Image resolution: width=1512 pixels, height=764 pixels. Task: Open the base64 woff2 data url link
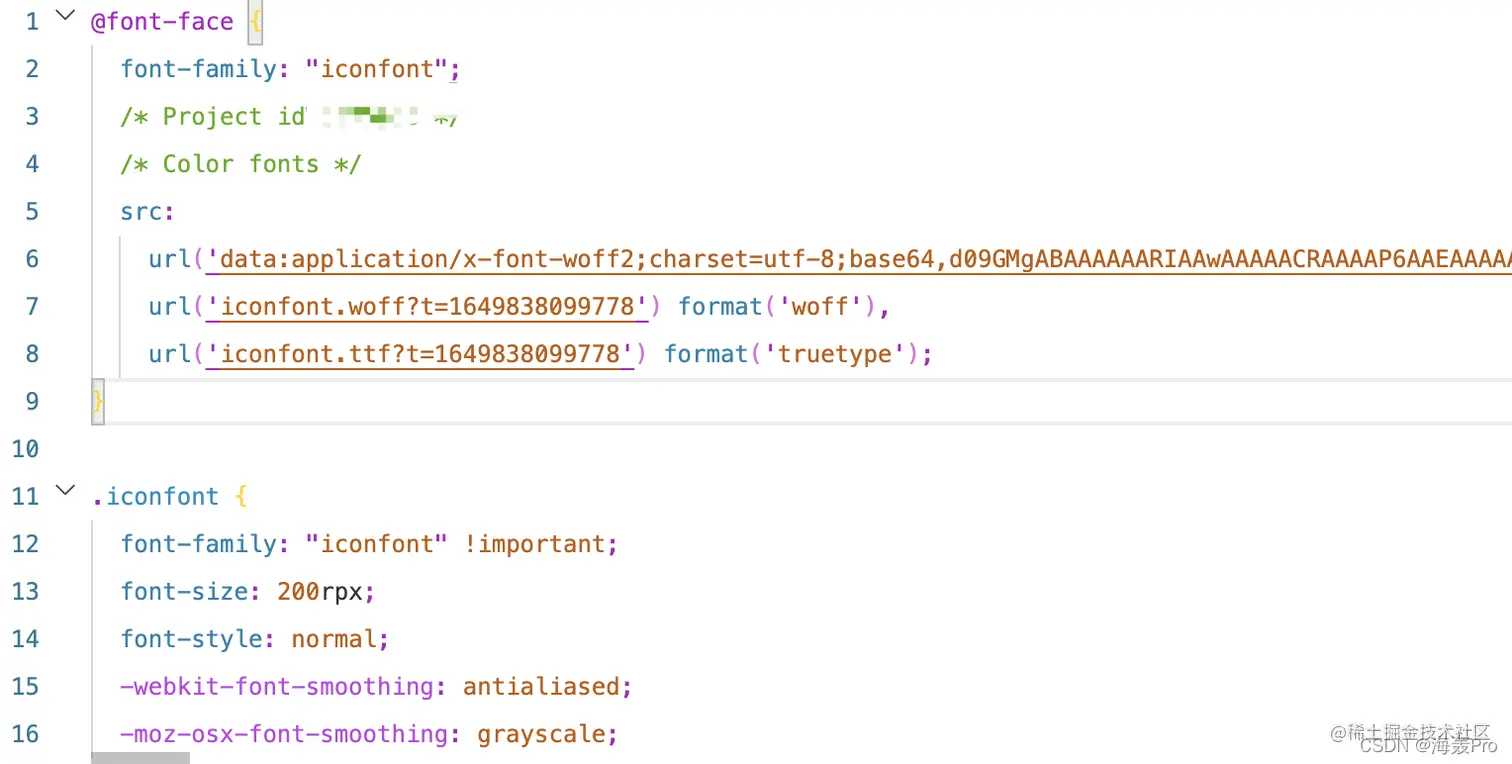click(x=859, y=259)
